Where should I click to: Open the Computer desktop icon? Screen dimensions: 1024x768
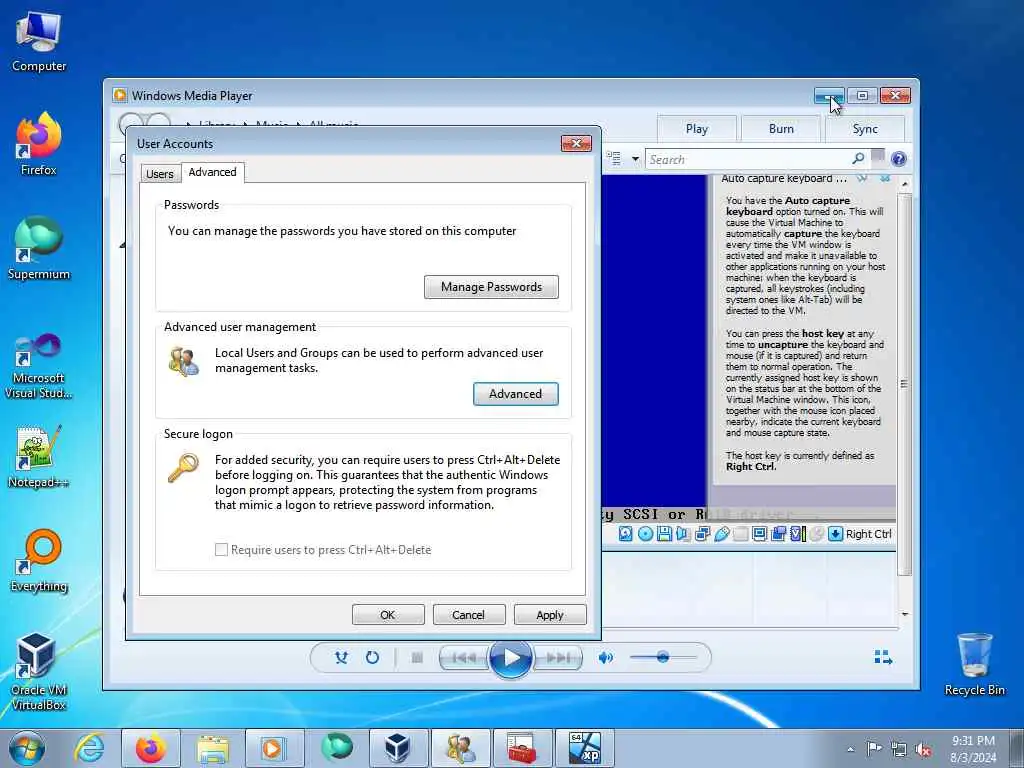click(x=39, y=41)
